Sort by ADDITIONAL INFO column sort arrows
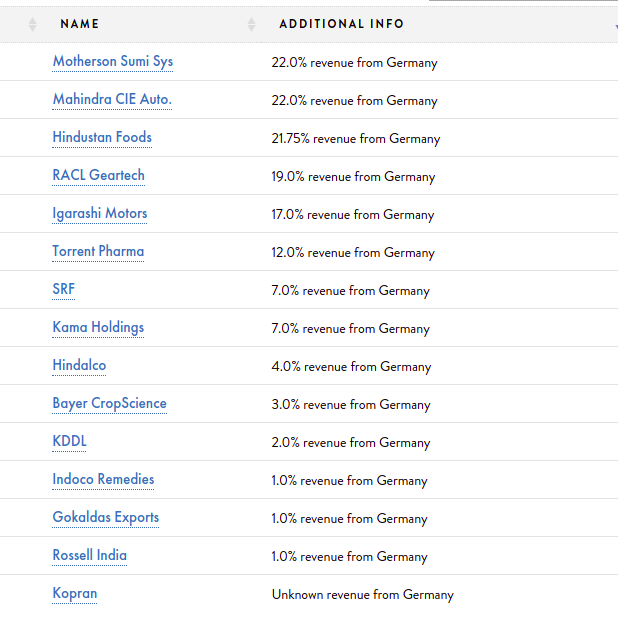Viewport: 618px width, 643px height. [251, 25]
